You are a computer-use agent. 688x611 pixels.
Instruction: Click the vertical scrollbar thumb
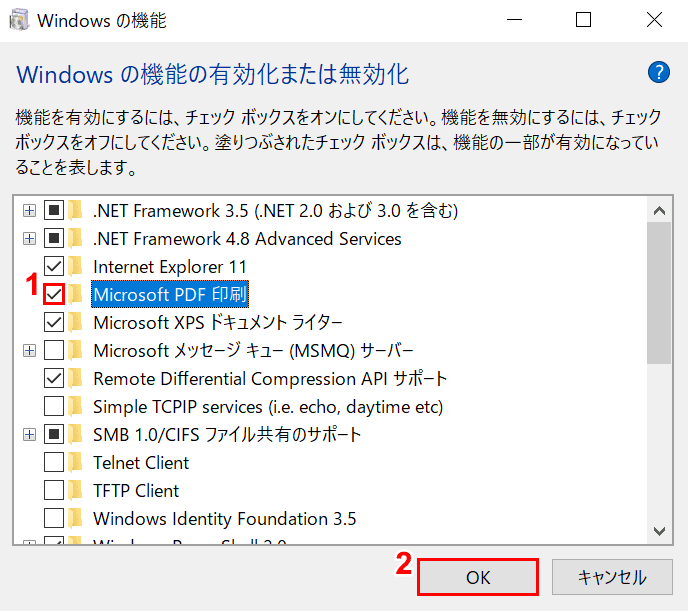coord(659,293)
